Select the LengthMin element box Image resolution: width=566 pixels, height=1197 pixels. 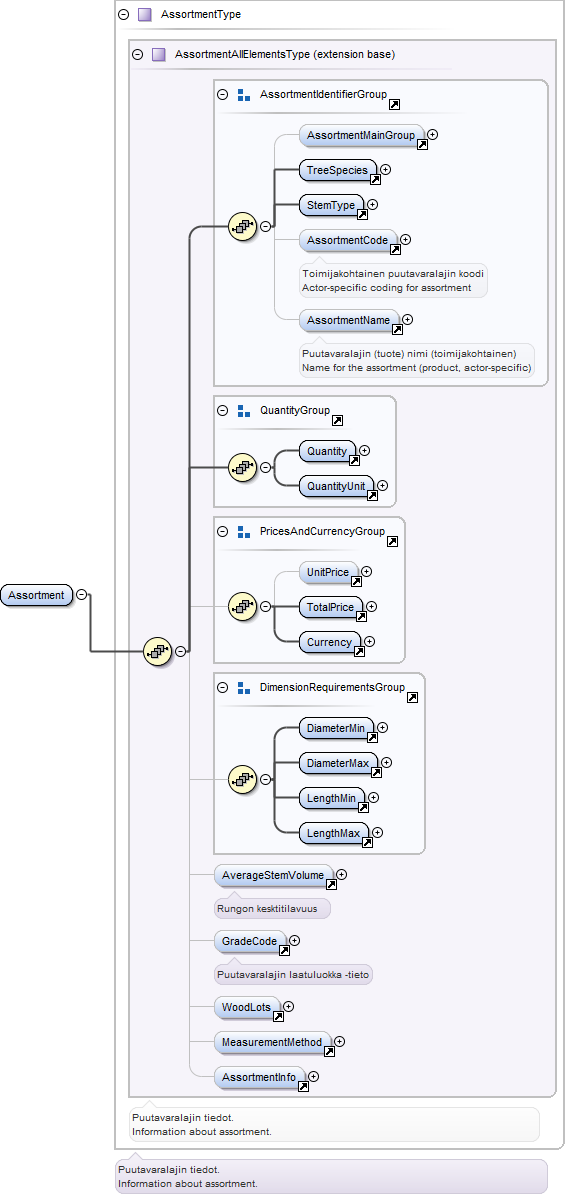[x=332, y=798]
